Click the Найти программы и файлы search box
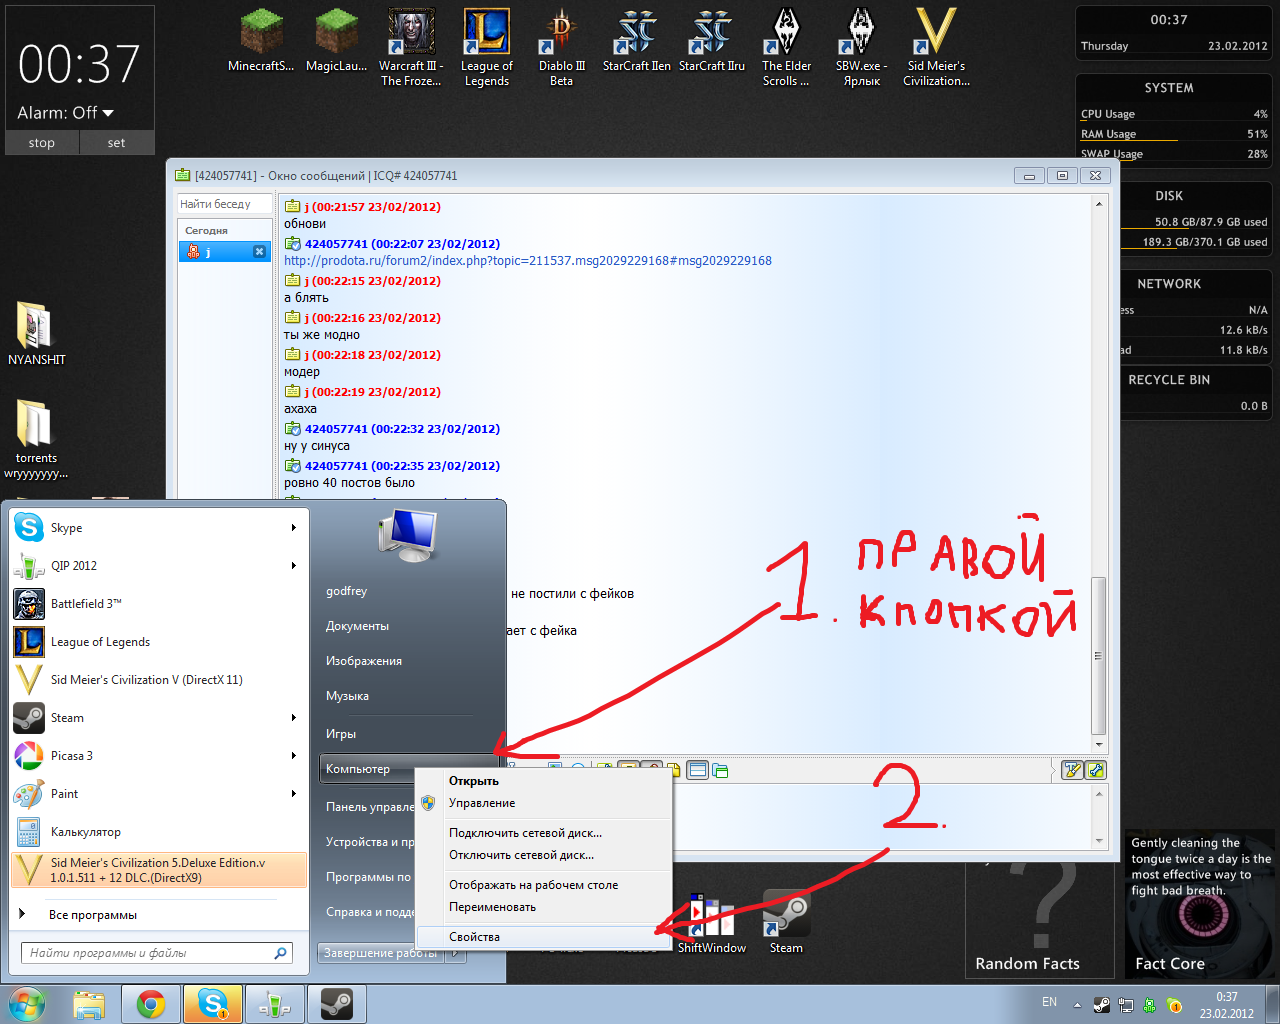The image size is (1280, 1024). 150,953
